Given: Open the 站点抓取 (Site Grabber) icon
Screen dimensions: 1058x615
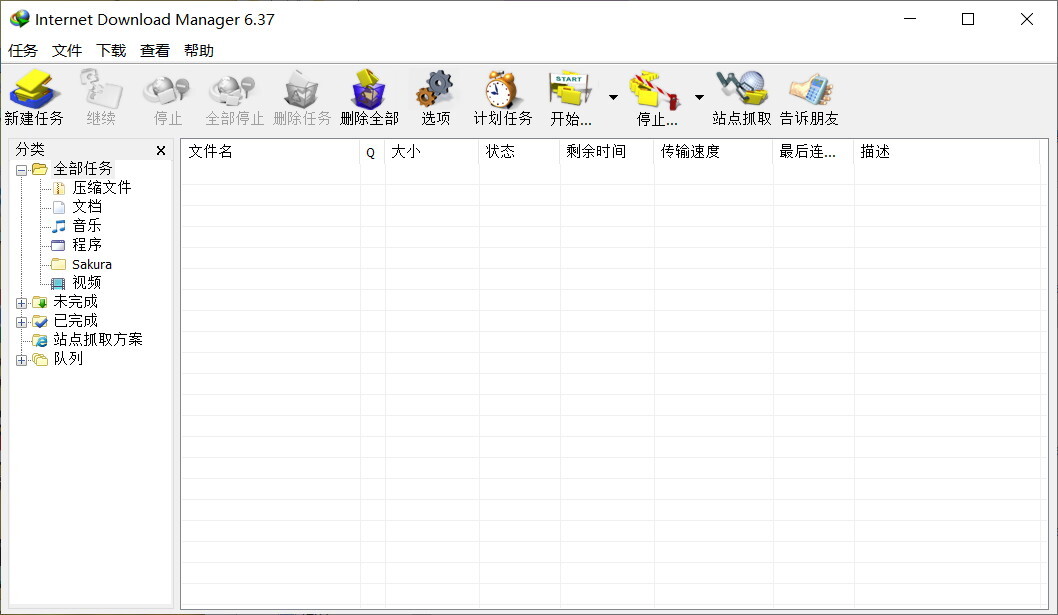Looking at the screenshot, I should point(740,95).
